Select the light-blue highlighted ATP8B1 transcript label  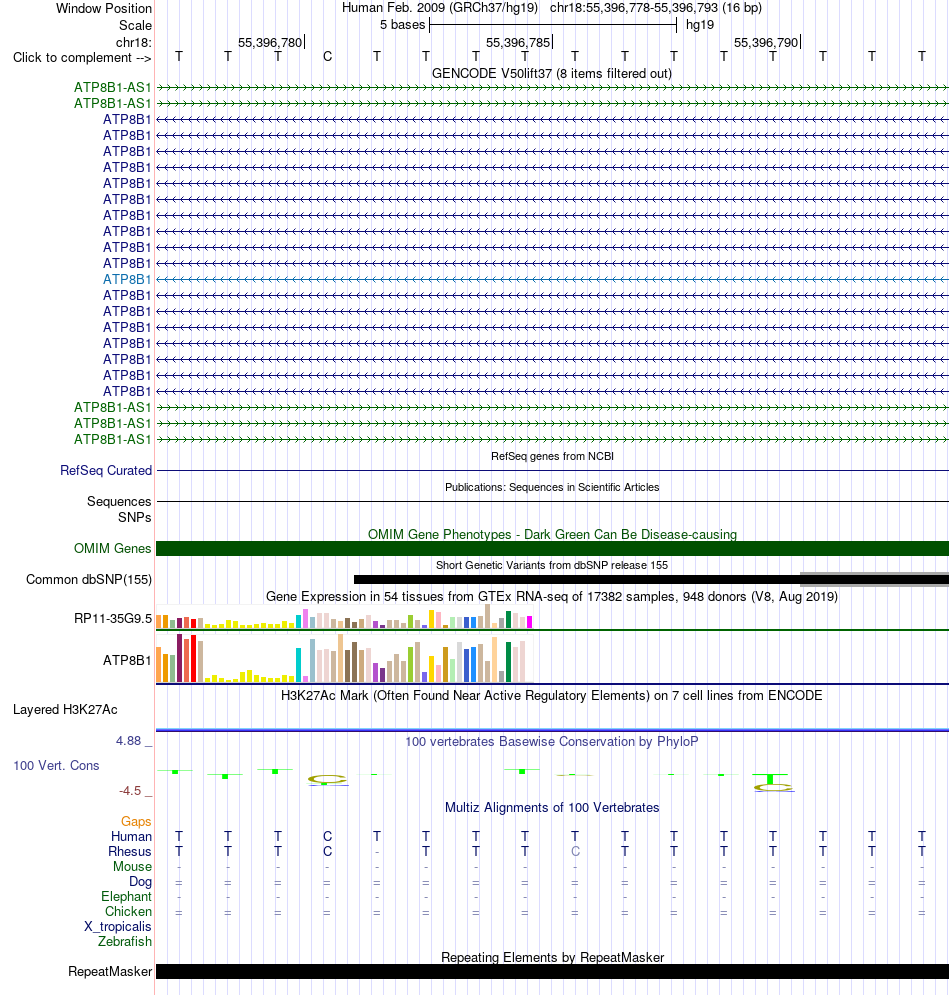pos(127,279)
